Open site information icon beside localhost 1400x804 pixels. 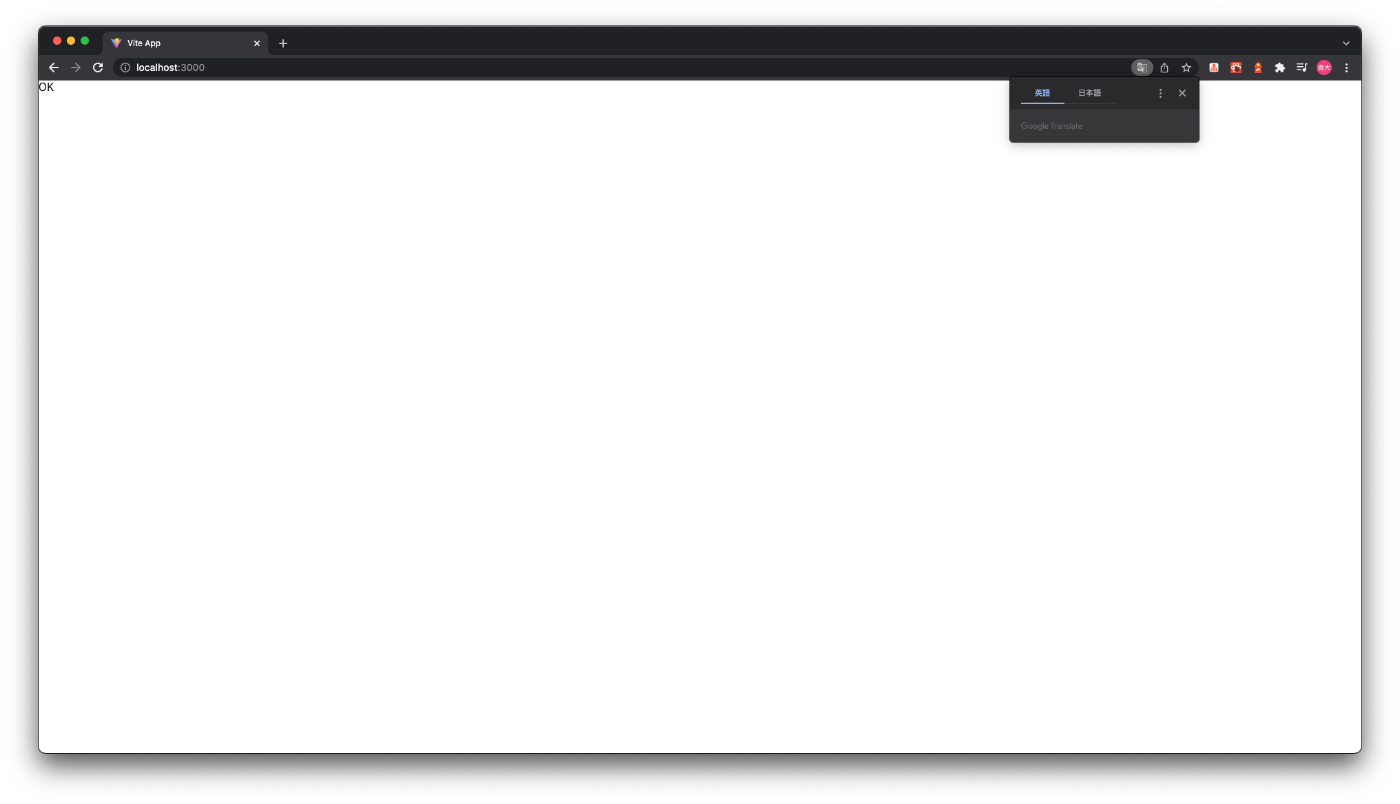pyautogui.click(x=125, y=68)
